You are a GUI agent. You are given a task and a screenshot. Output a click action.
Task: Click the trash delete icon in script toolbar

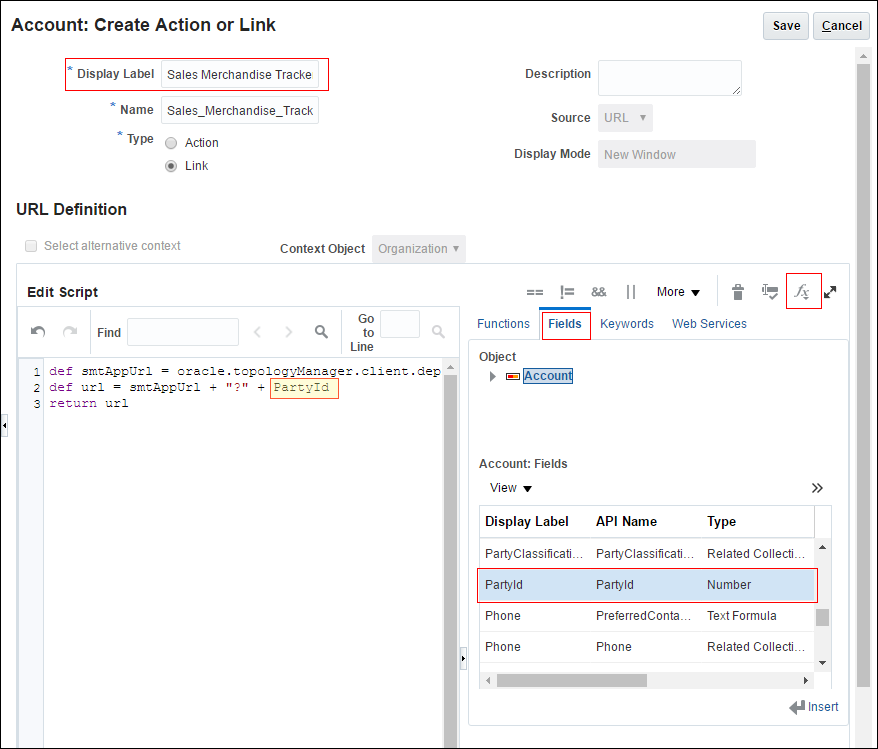point(738,292)
